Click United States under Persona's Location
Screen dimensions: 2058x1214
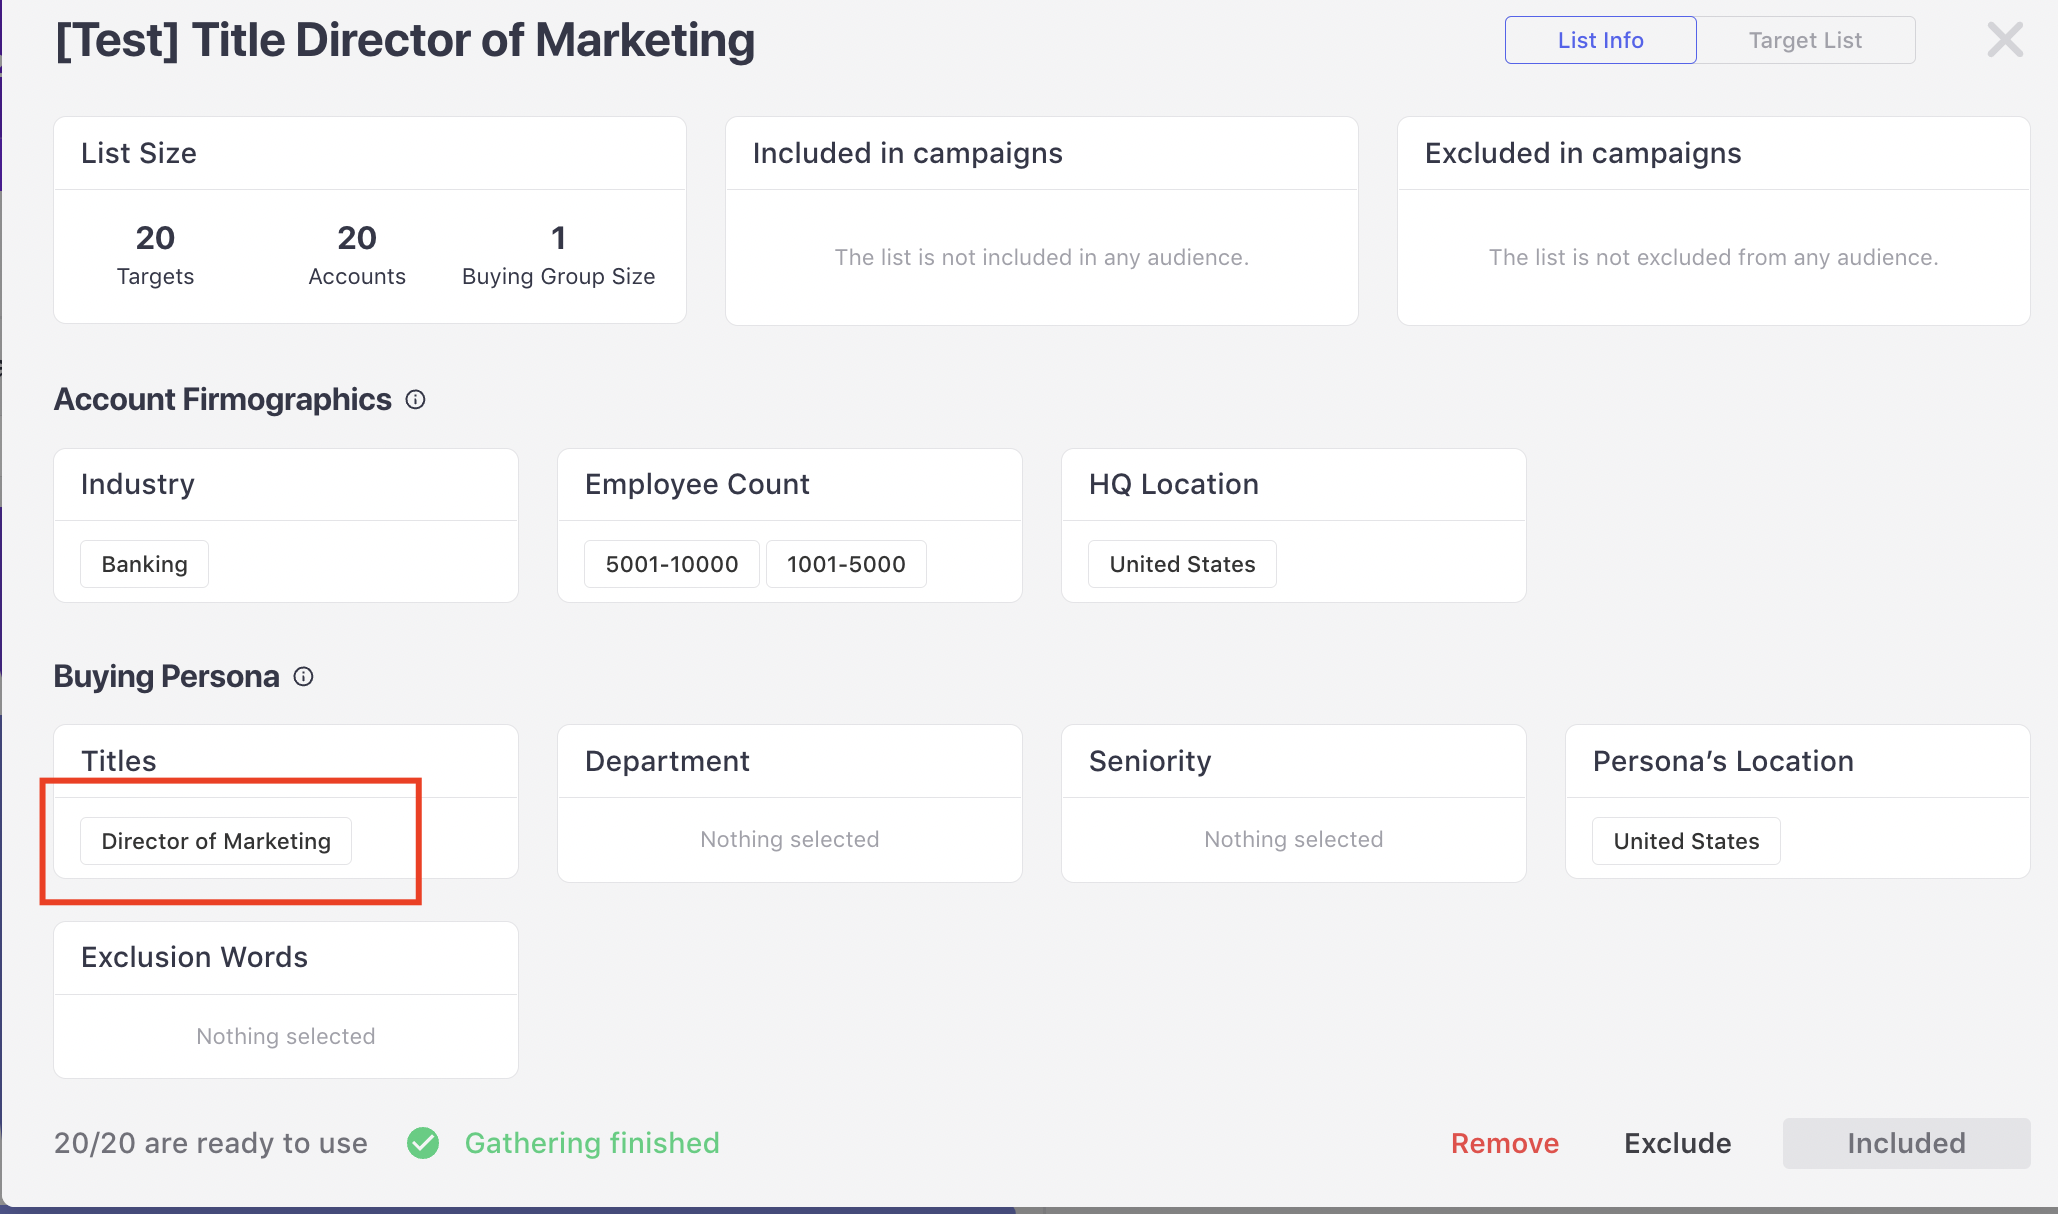pyautogui.click(x=1685, y=841)
